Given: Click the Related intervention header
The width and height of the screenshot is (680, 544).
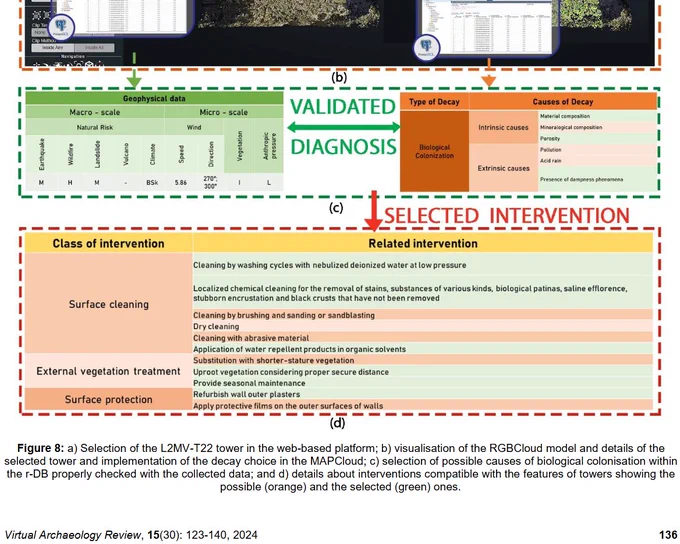Looking at the screenshot, I should coord(423,243).
